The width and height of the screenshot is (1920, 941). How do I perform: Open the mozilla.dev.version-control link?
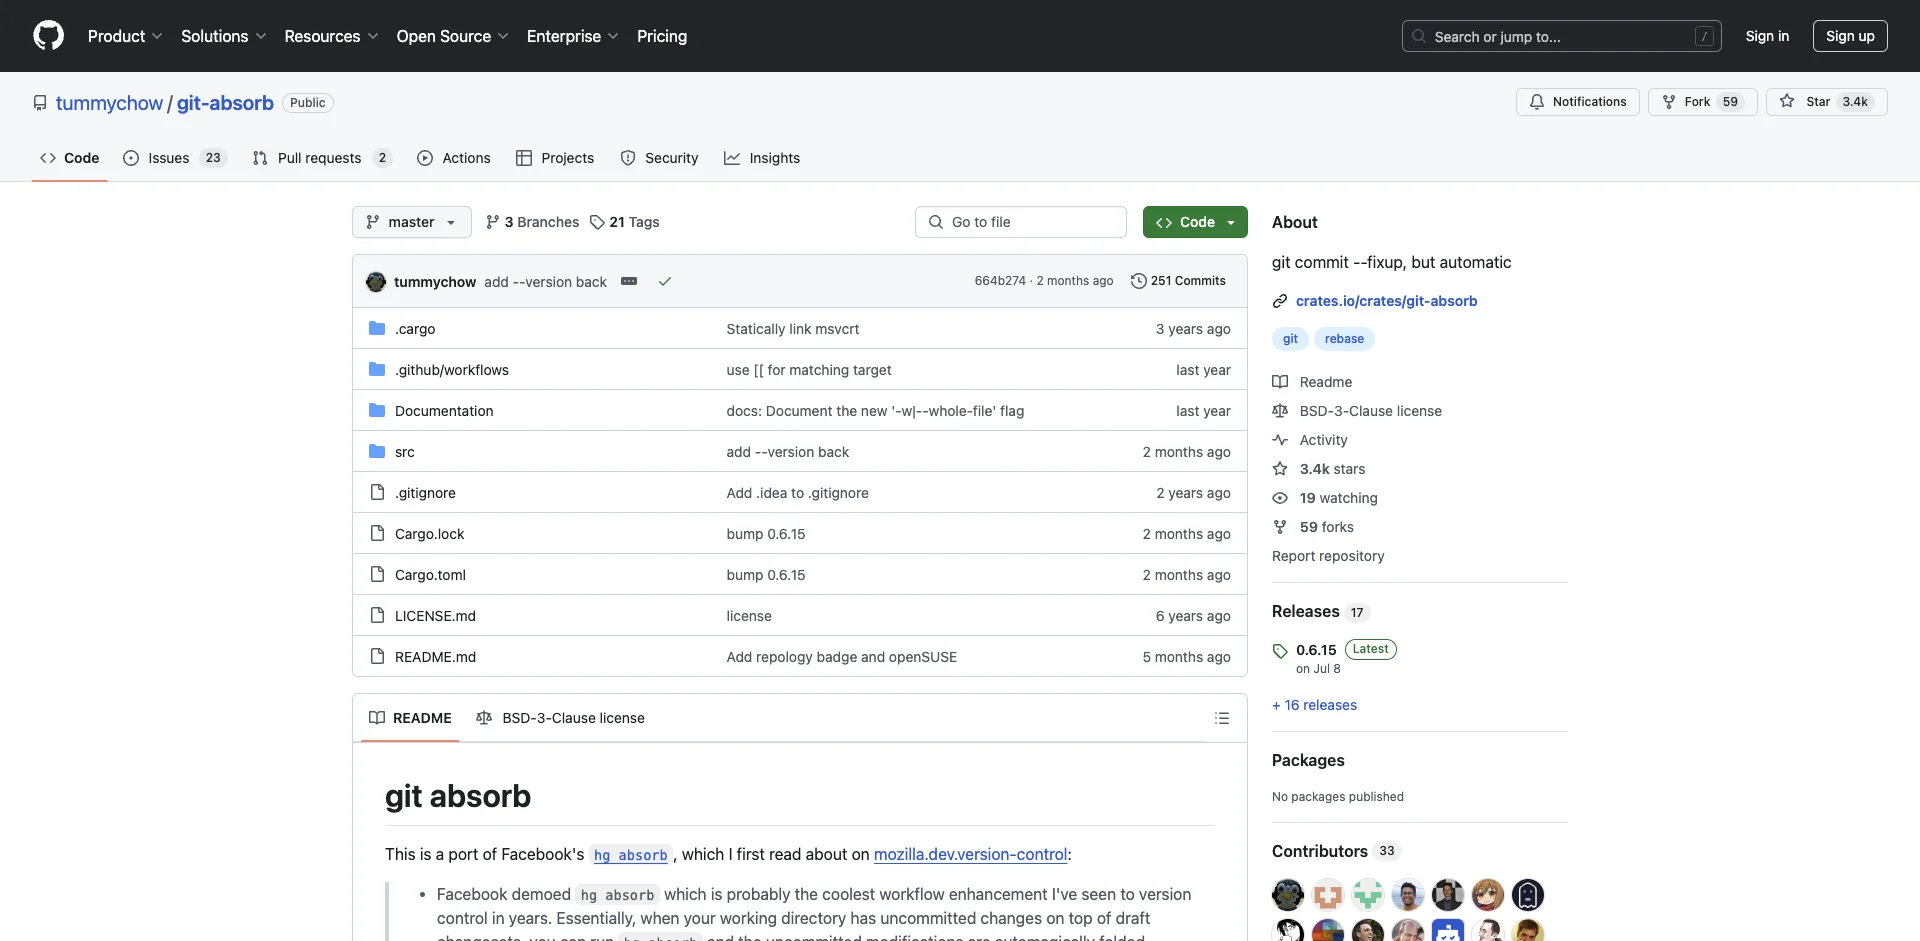[x=970, y=854]
